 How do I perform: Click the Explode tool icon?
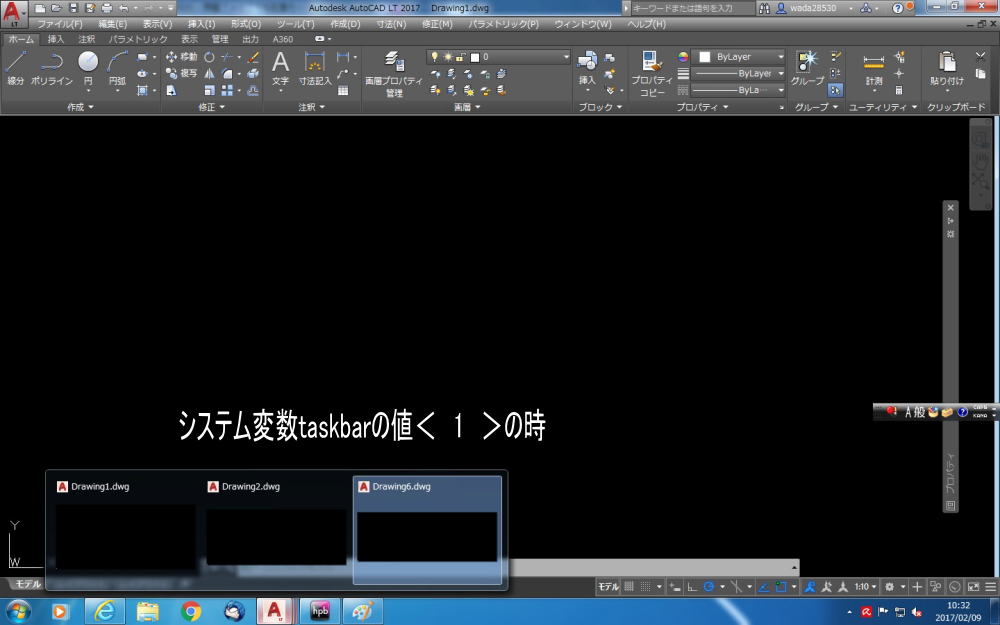(253, 73)
